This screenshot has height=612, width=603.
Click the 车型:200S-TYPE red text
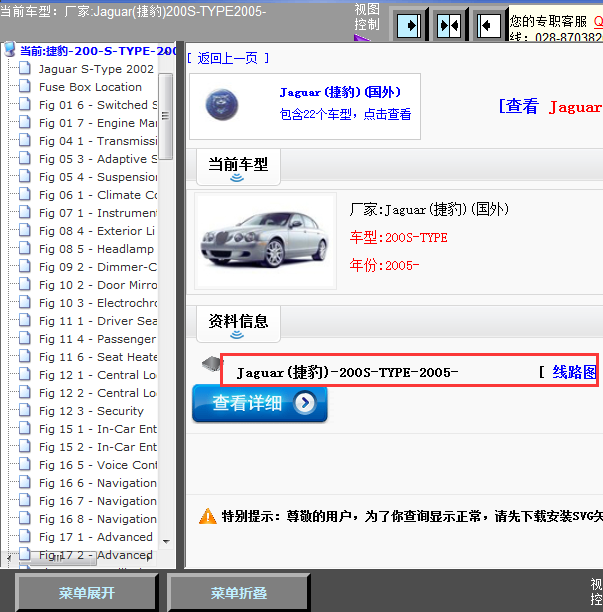398,237
